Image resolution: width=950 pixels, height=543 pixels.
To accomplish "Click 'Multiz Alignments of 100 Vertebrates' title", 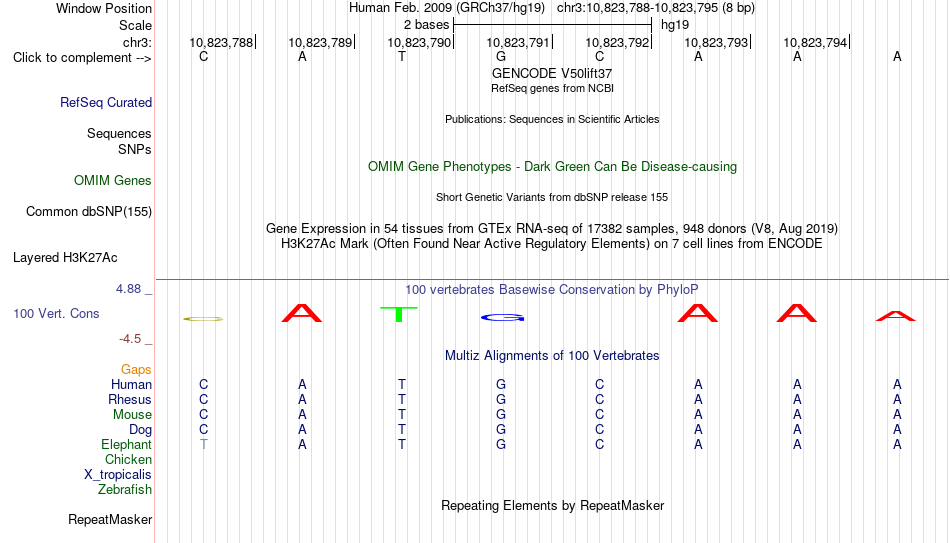I will 552,356.
